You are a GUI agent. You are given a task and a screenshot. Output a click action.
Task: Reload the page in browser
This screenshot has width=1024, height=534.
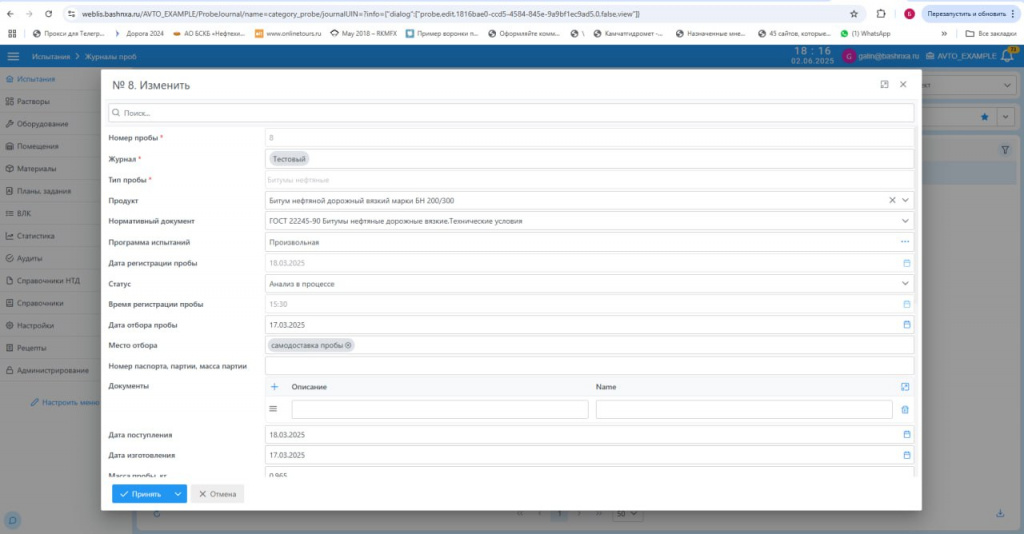click(x=48, y=14)
